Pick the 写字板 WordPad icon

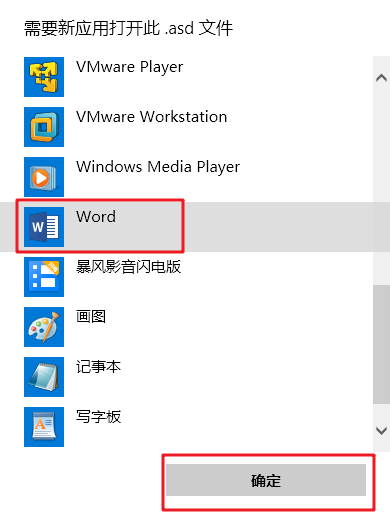tap(44, 427)
